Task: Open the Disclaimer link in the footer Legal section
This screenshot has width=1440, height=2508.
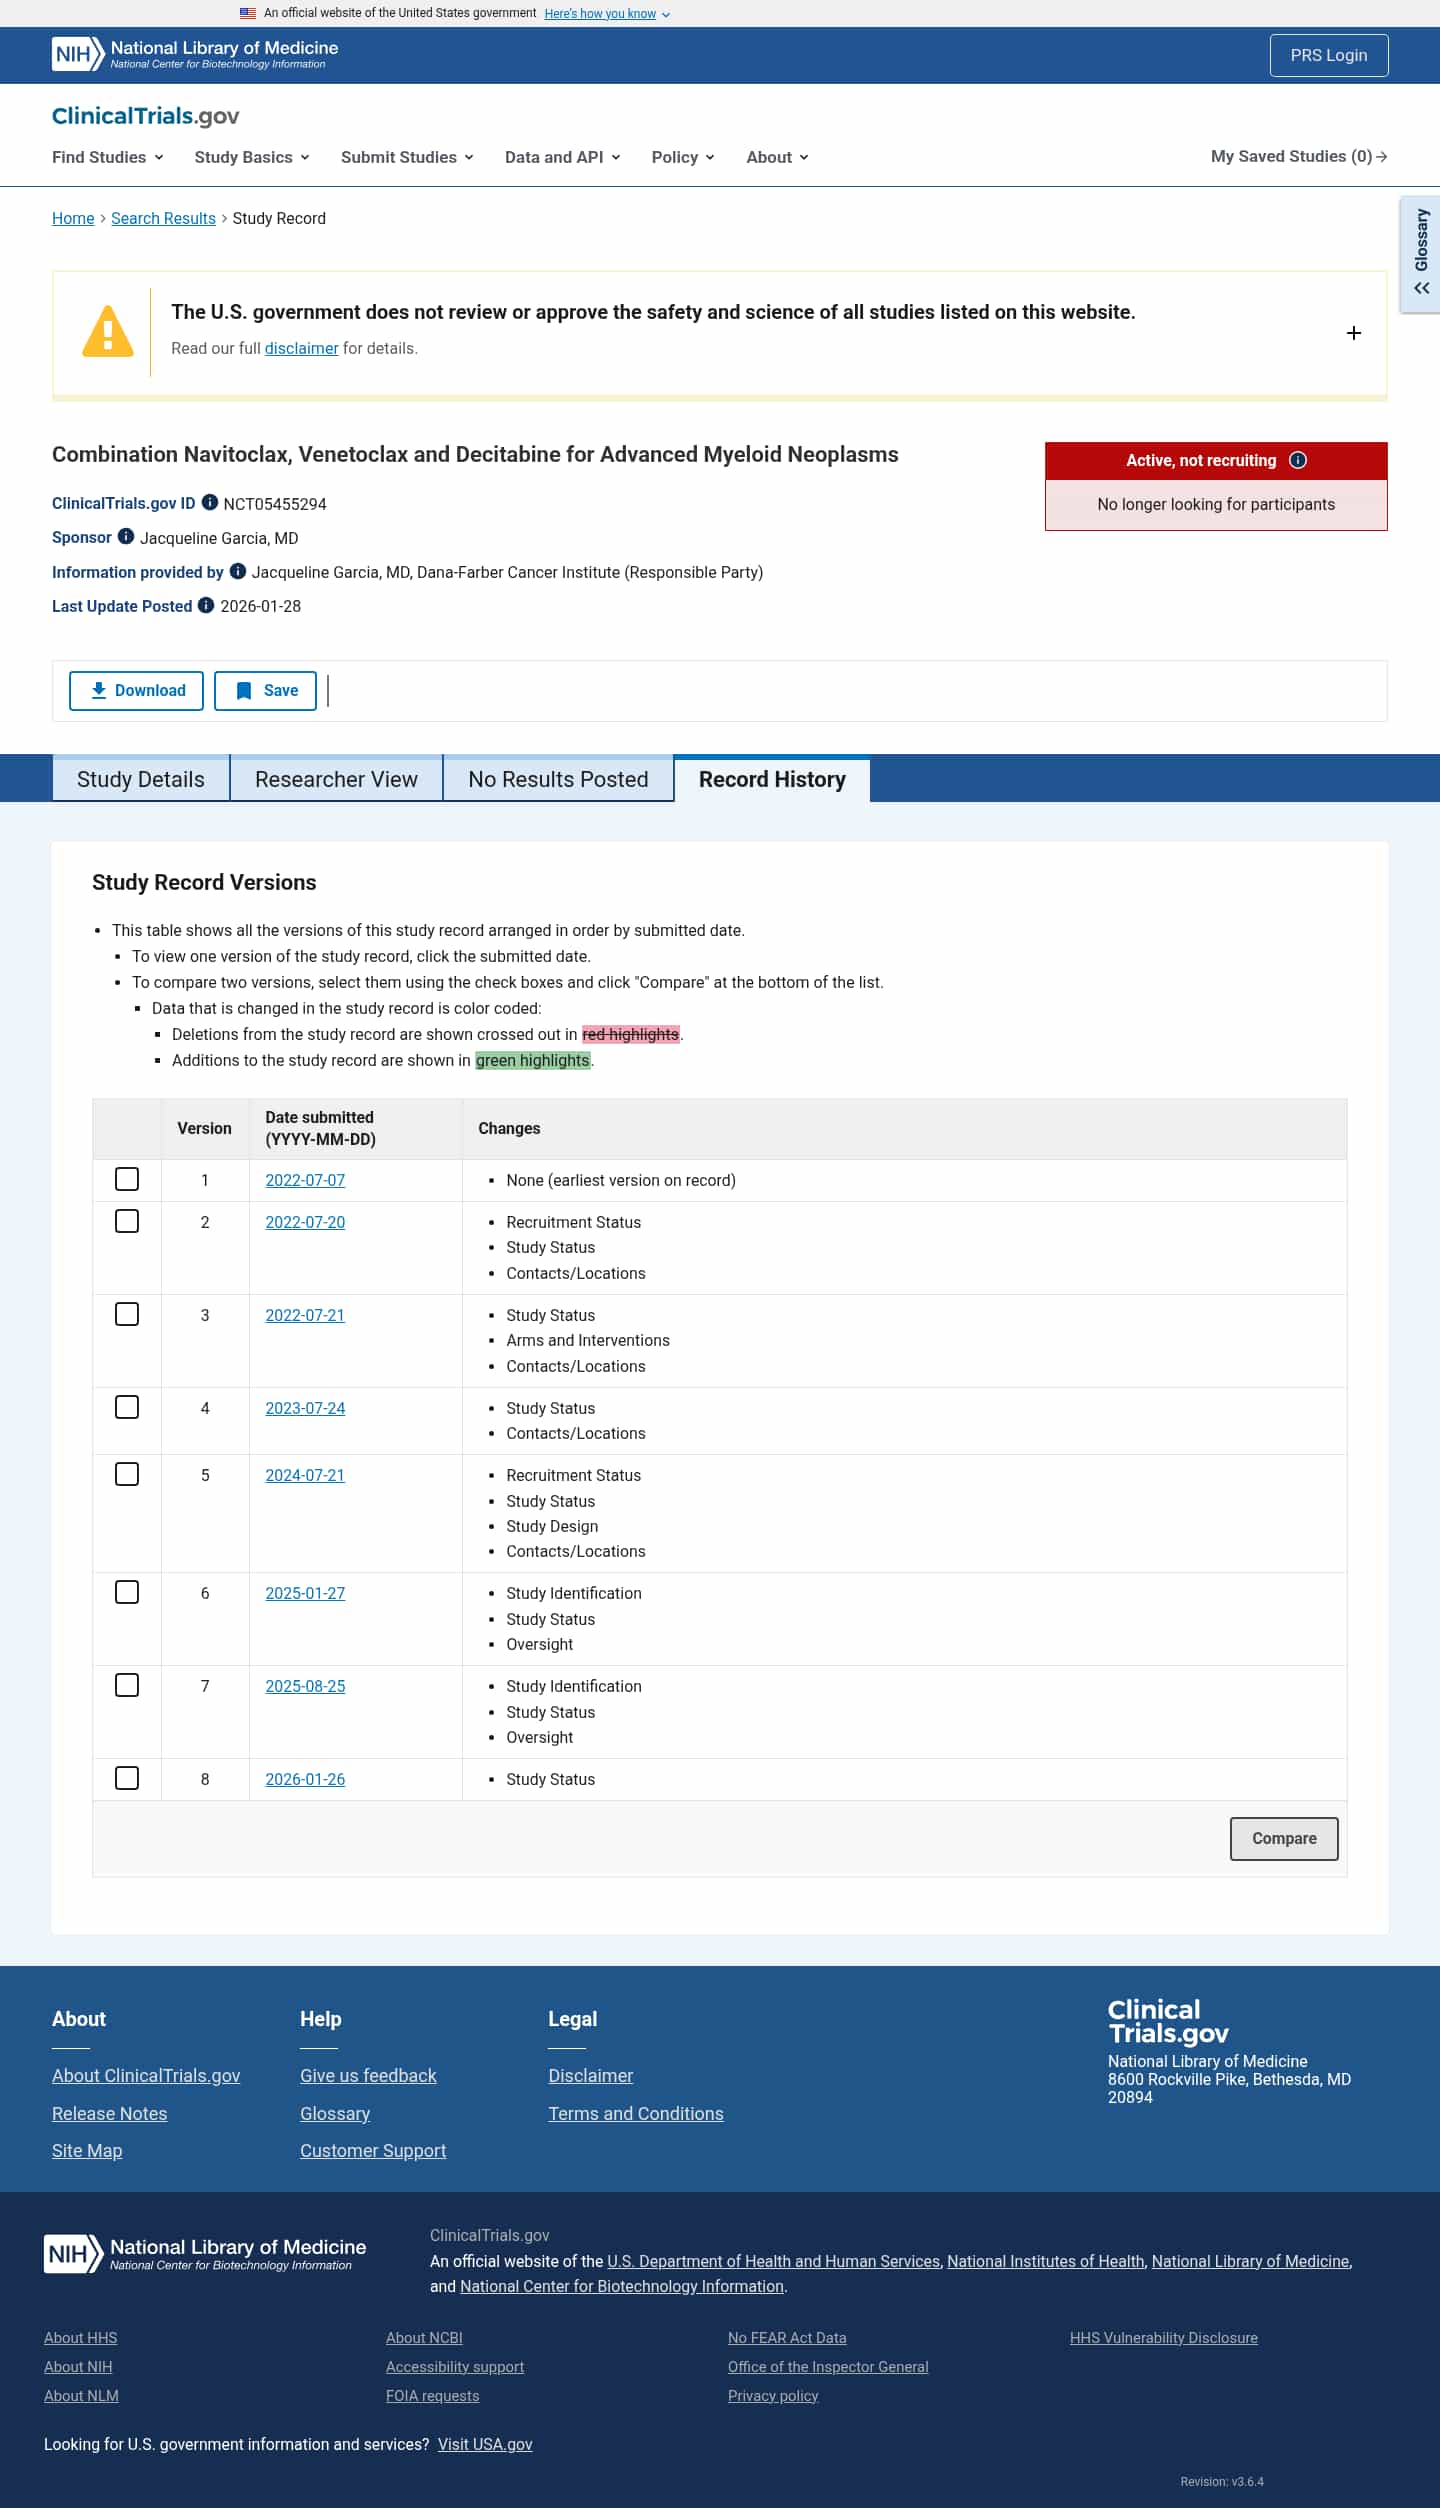Action: (x=591, y=2075)
